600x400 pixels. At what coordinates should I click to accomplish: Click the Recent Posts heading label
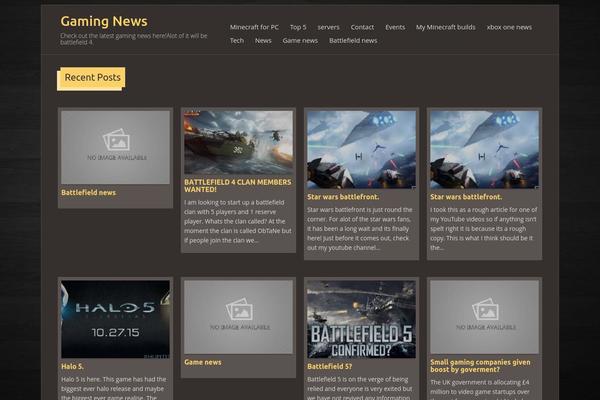[x=92, y=78]
